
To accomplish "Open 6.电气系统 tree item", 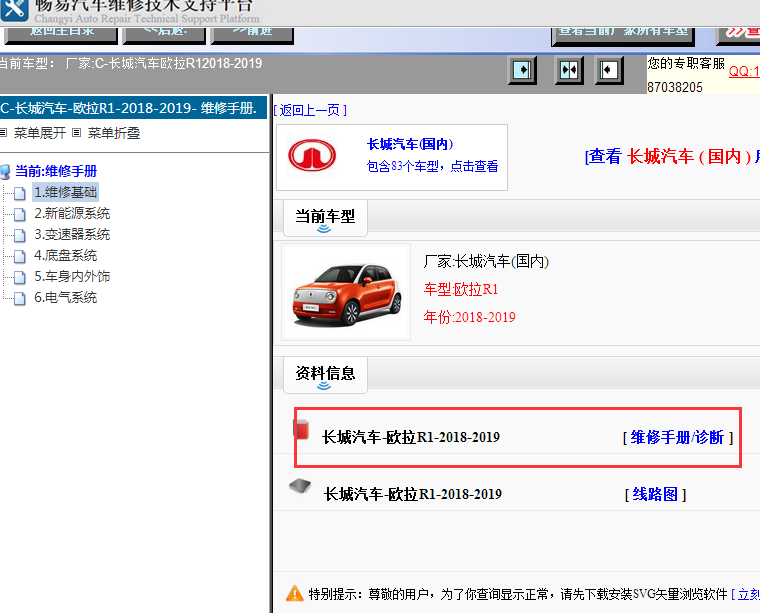I will point(65,298).
